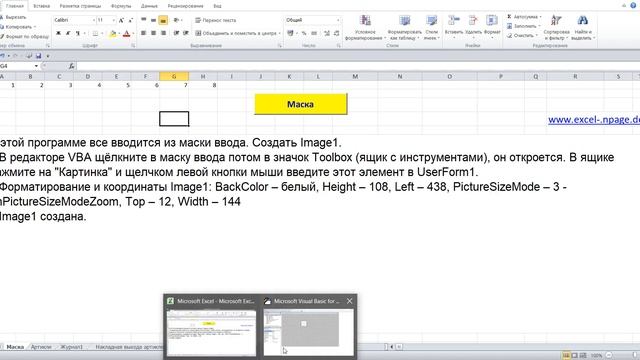Open Условное форматирование menu
The image size is (640, 360).
(365, 27)
